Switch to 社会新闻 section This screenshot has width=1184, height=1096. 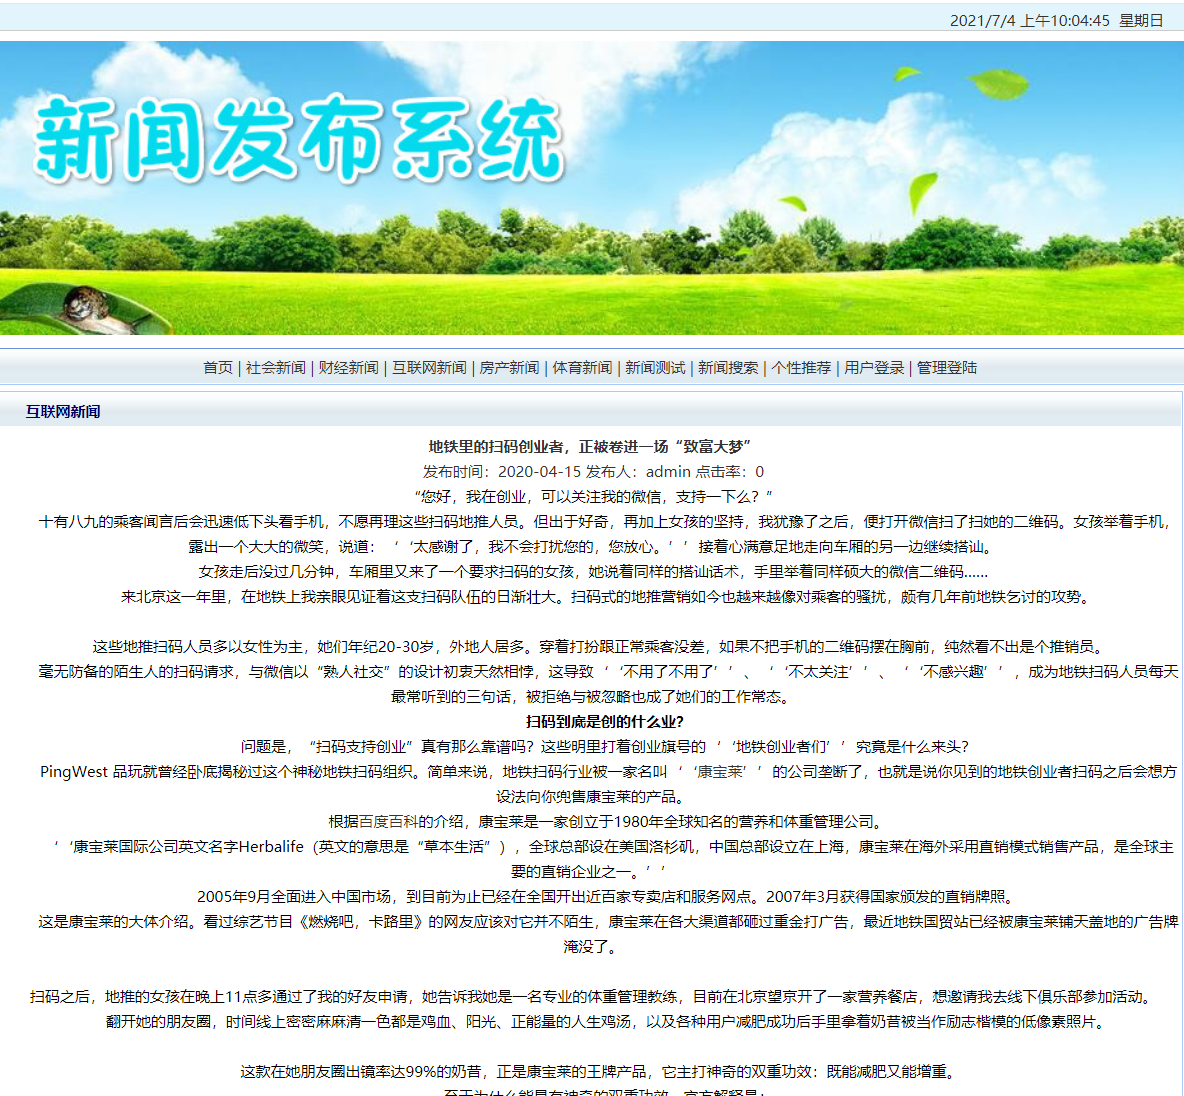(275, 368)
